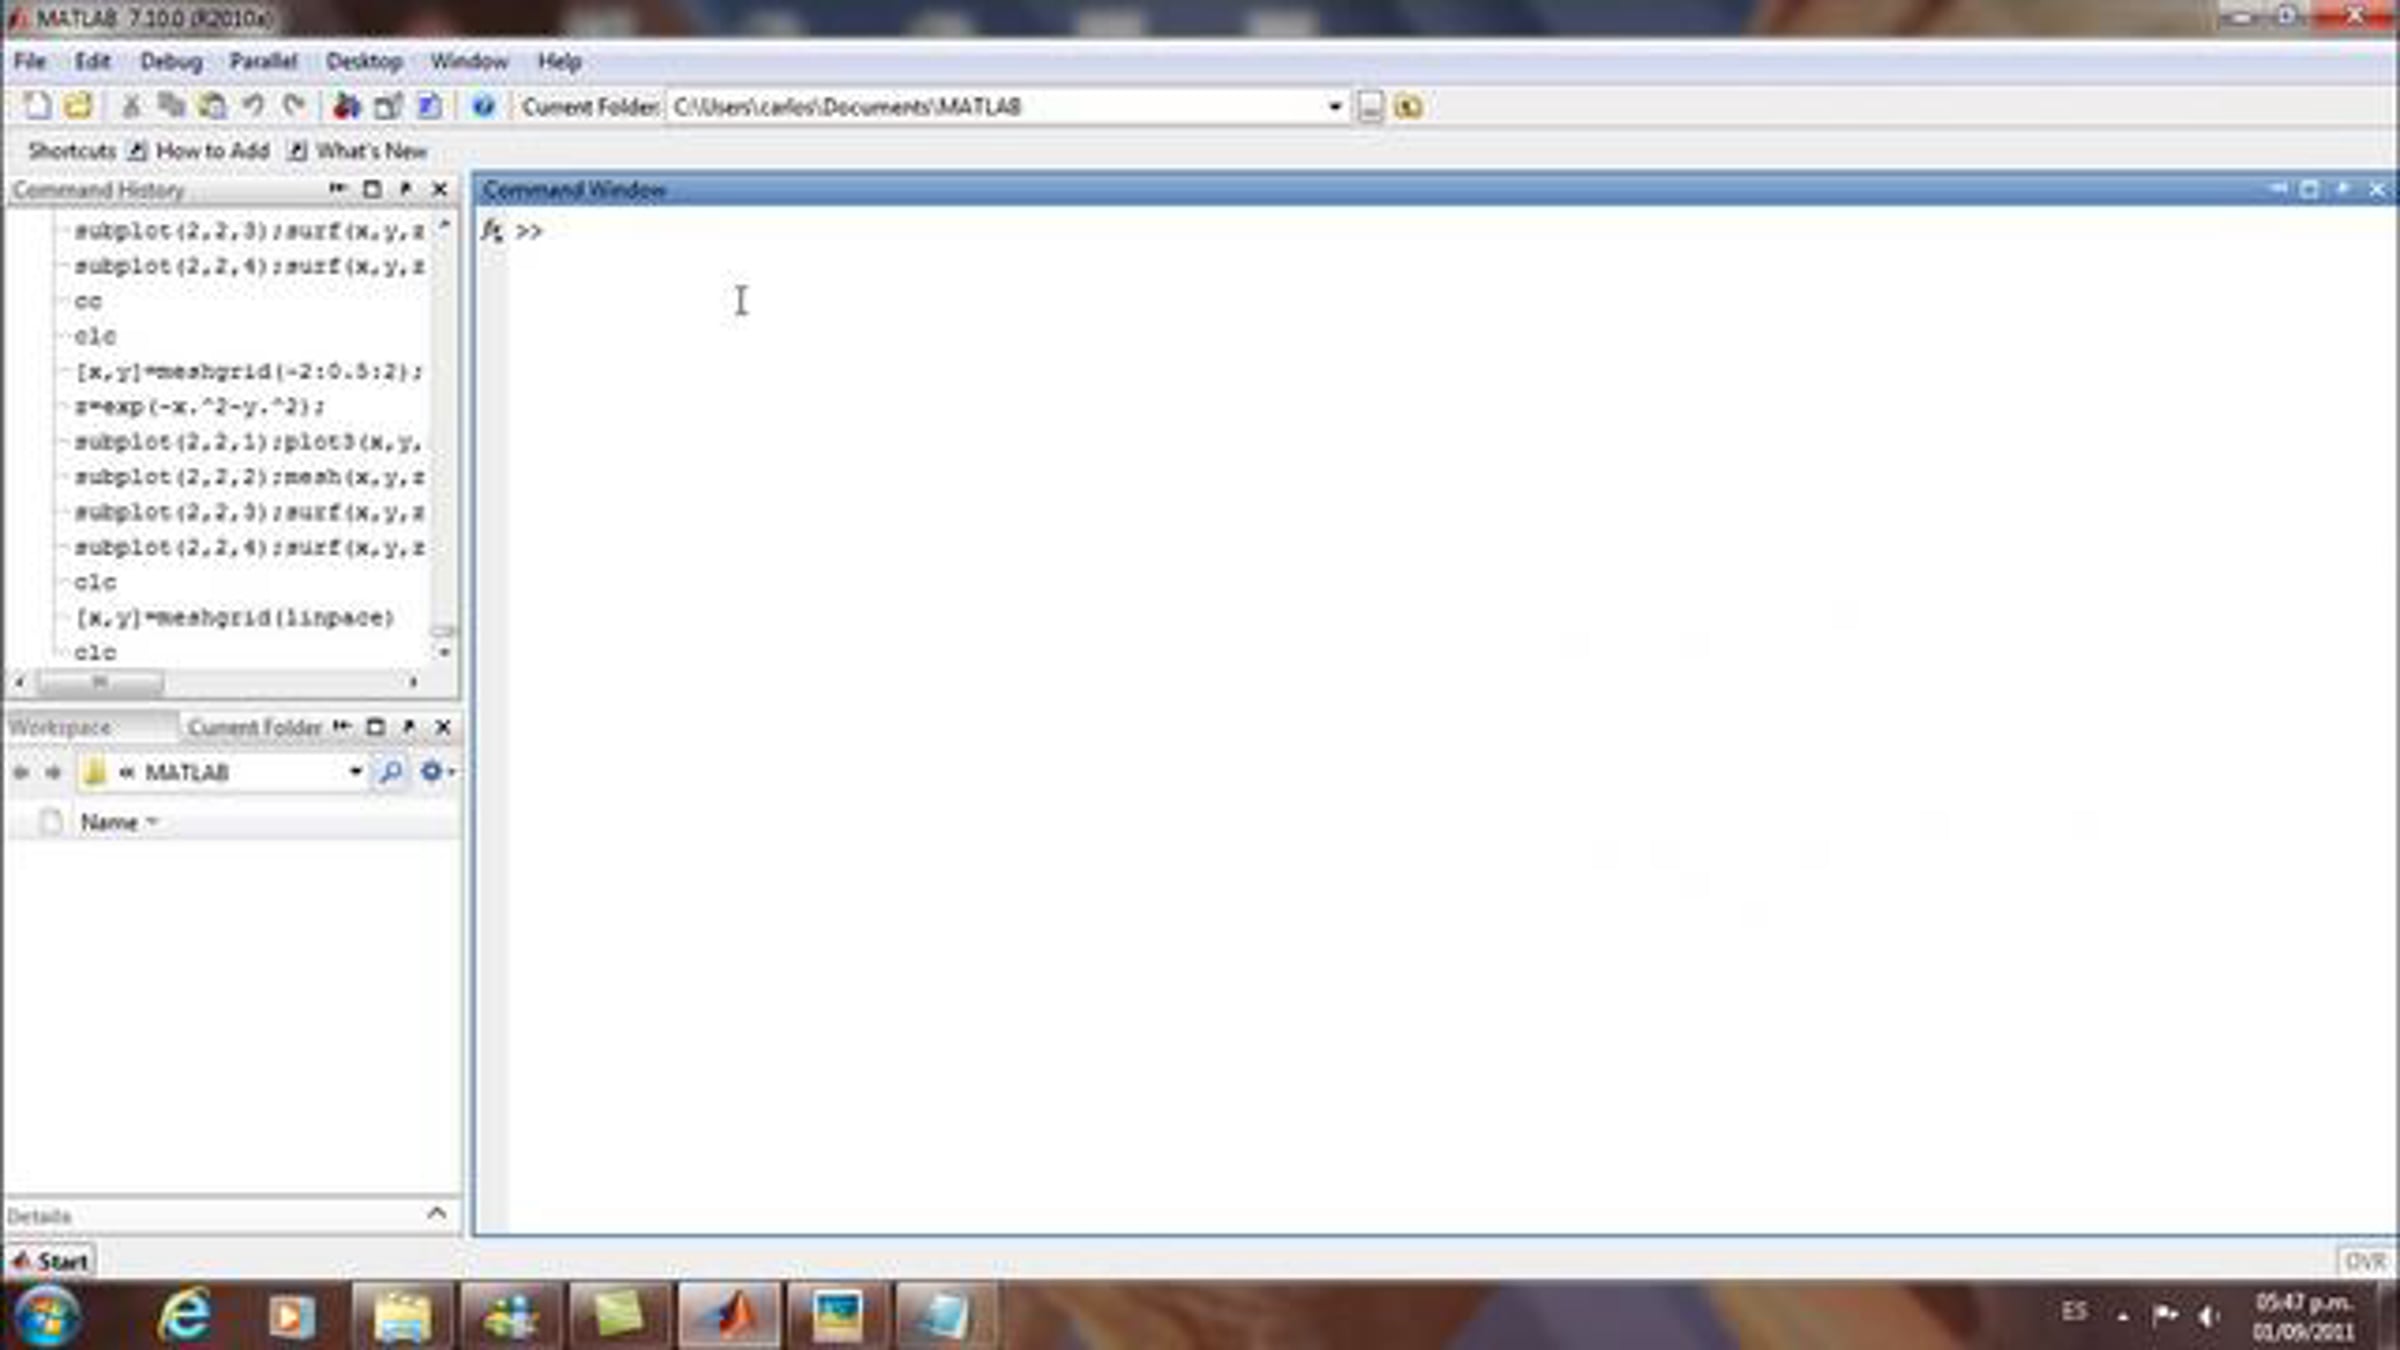The width and height of the screenshot is (2400, 1350).
Task: Click the New M-file toolbar icon
Action: (x=37, y=106)
